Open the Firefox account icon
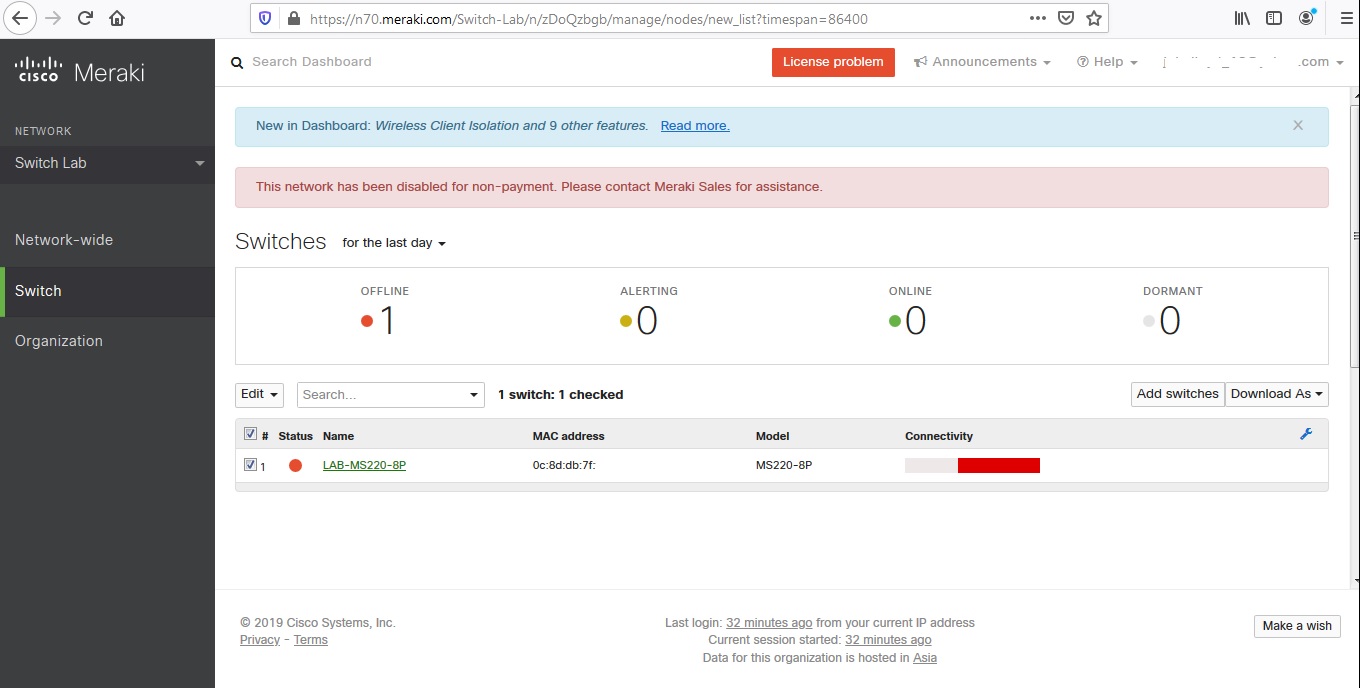 (x=1306, y=17)
